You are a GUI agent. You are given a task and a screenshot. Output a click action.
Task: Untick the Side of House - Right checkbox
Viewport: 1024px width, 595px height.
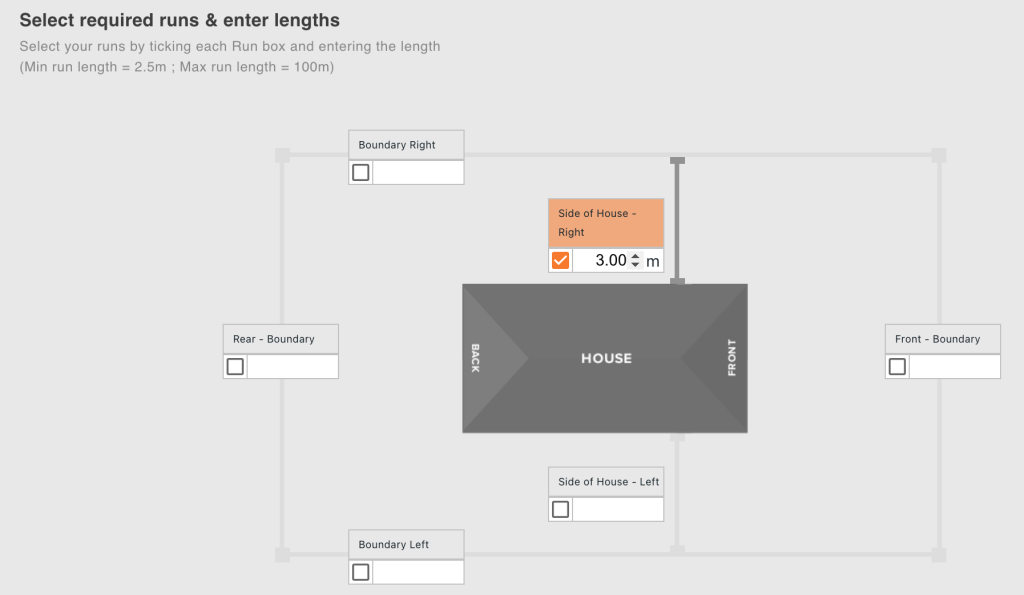coord(560,261)
